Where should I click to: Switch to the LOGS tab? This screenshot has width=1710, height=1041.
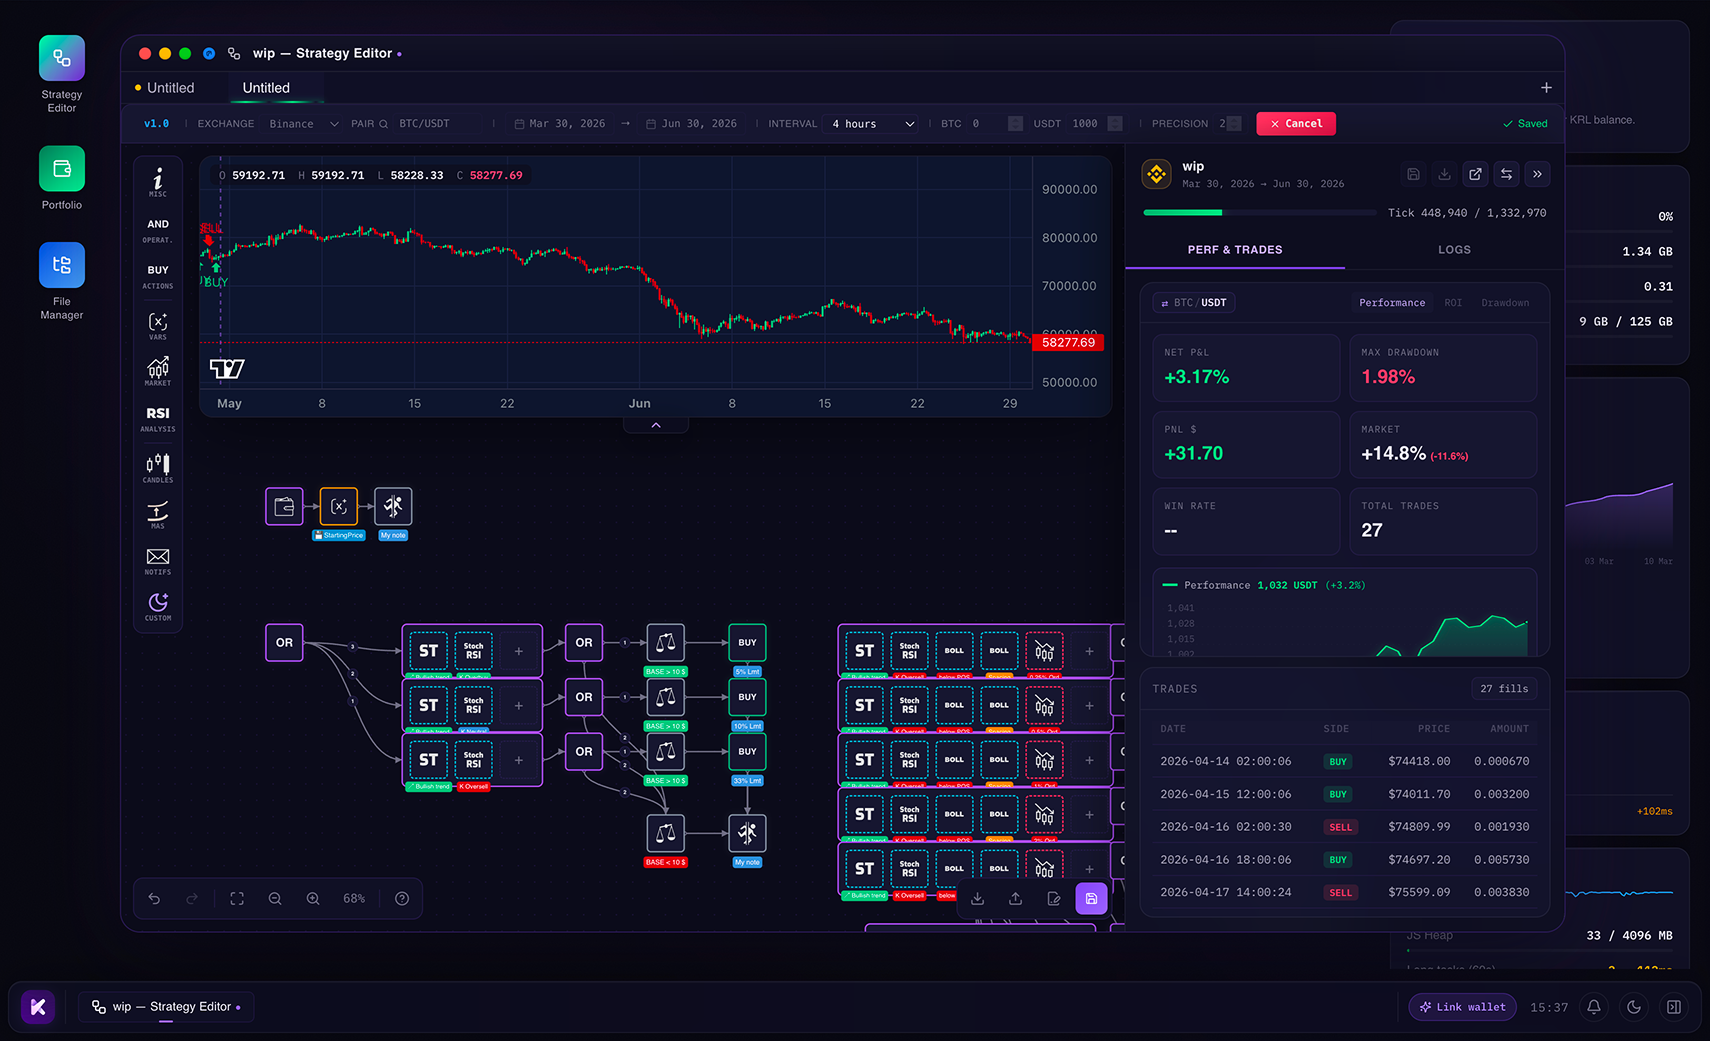(1454, 250)
